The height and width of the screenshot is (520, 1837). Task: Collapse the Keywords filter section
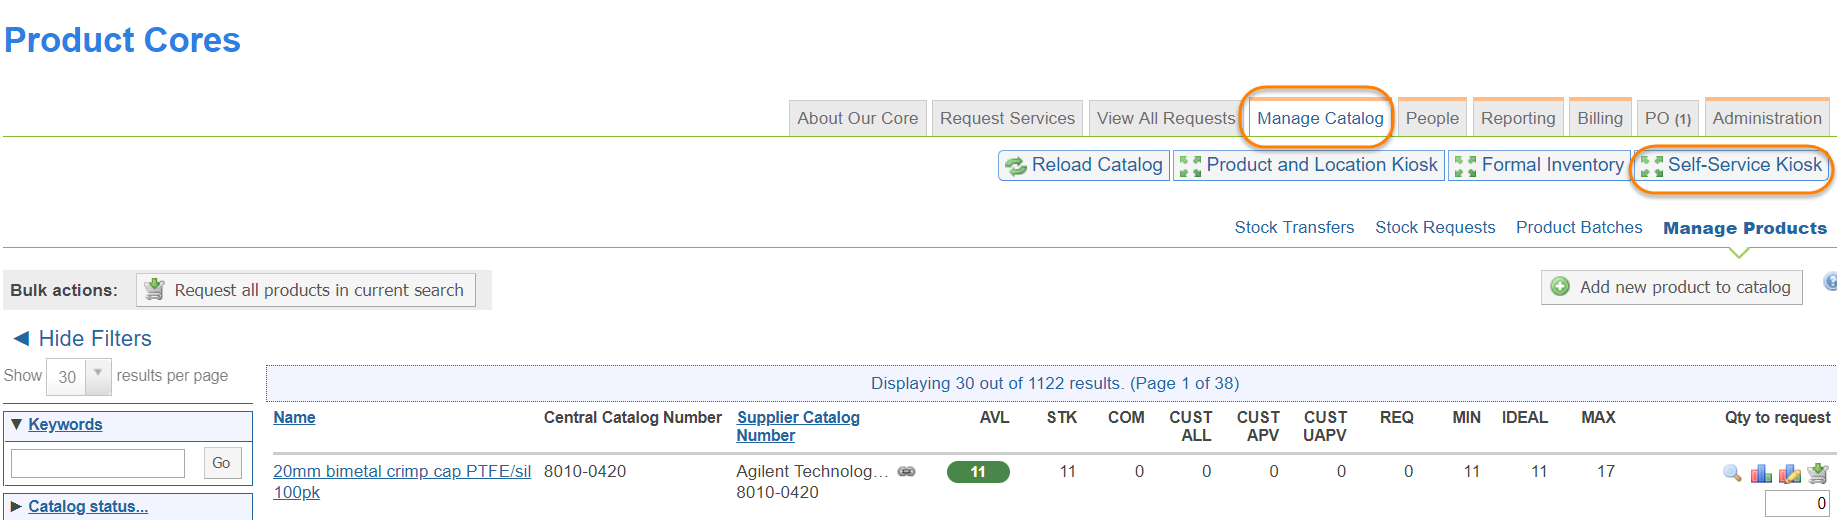click(x=17, y=424)
